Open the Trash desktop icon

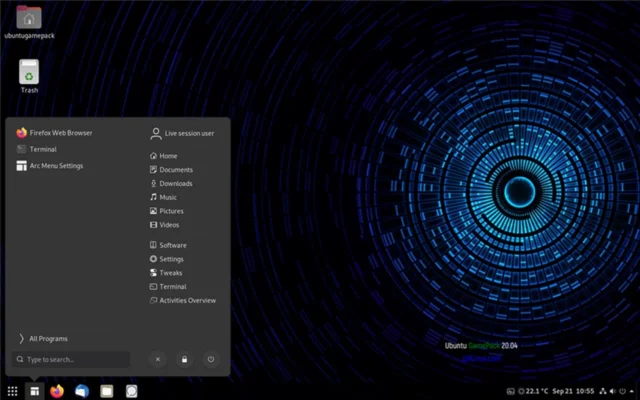[30, 74]
